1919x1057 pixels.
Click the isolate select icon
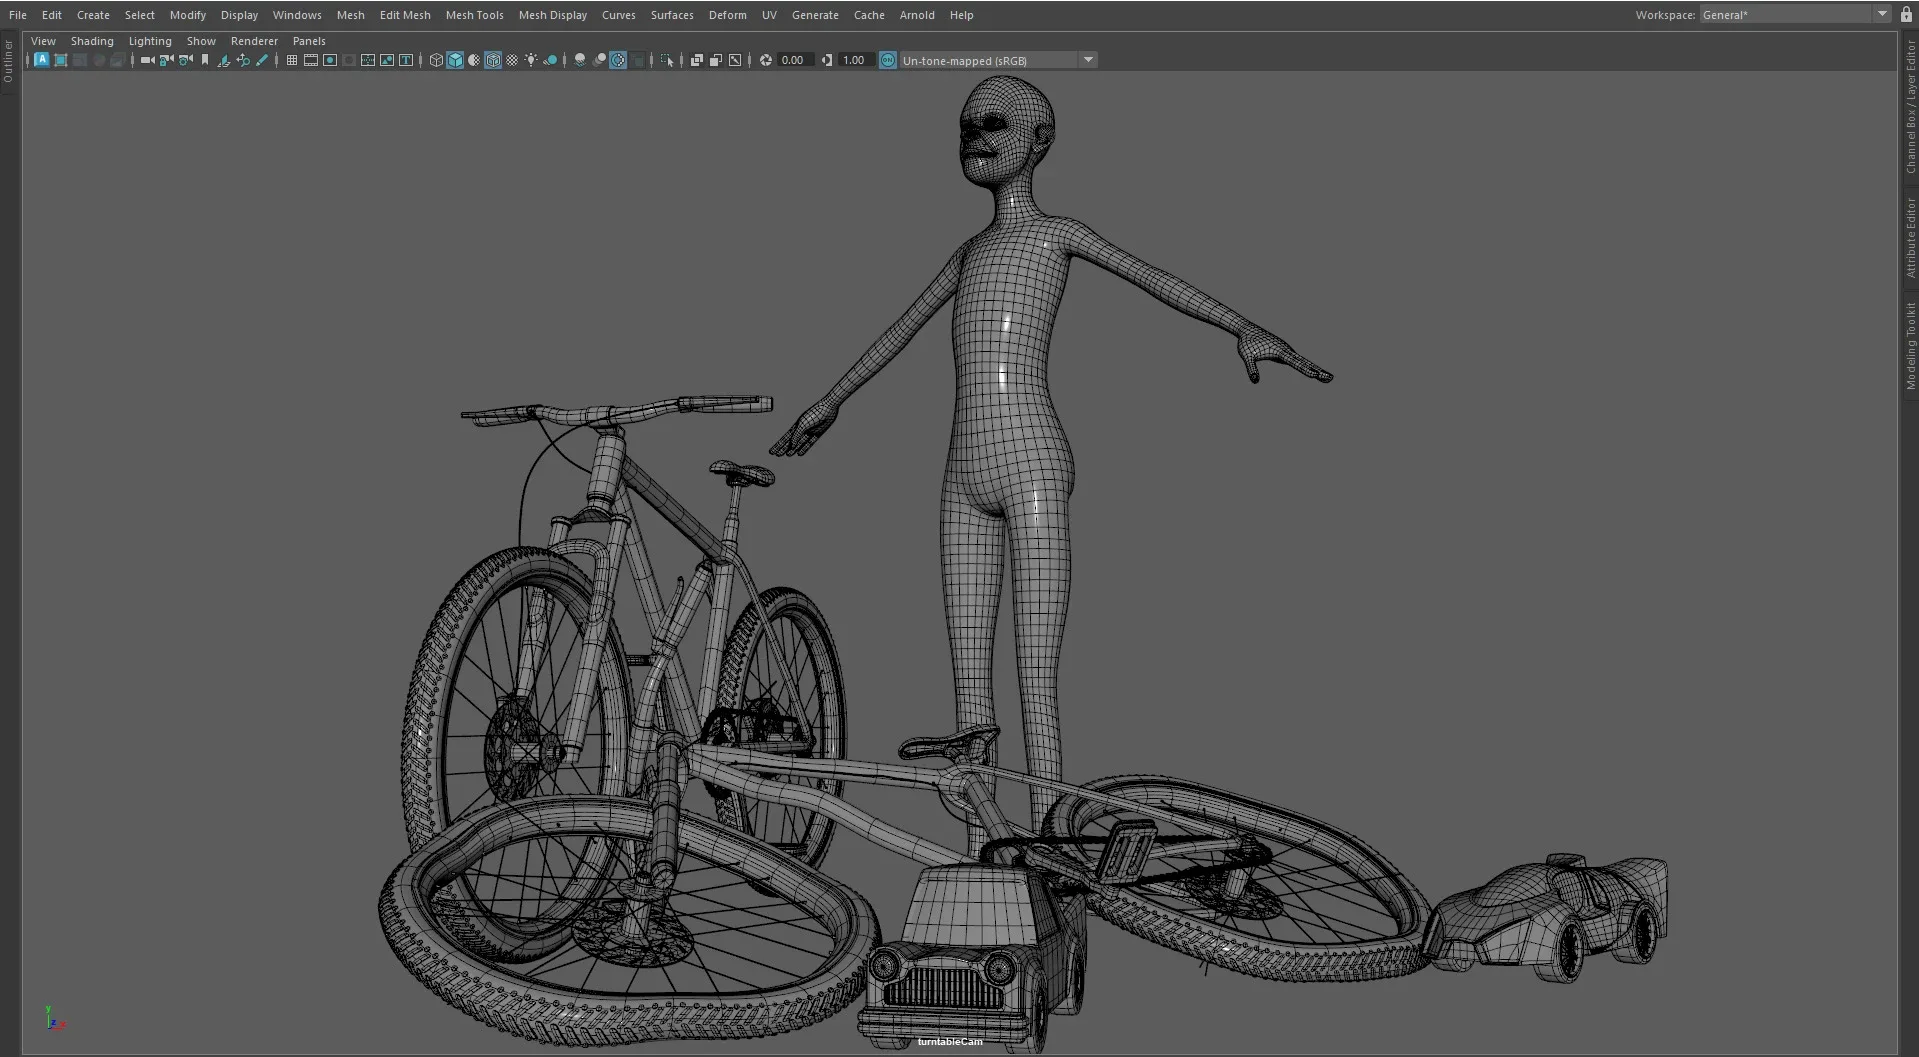666,60
